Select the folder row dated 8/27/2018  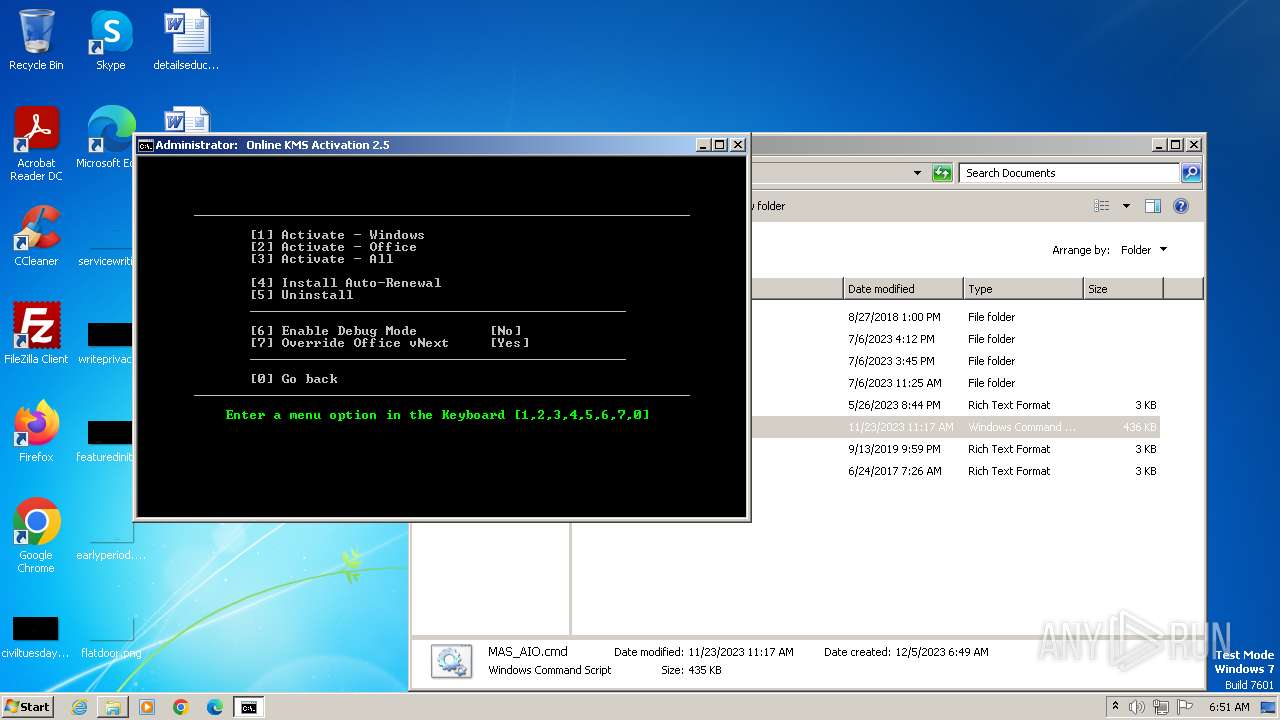click(x=955, y=317)
